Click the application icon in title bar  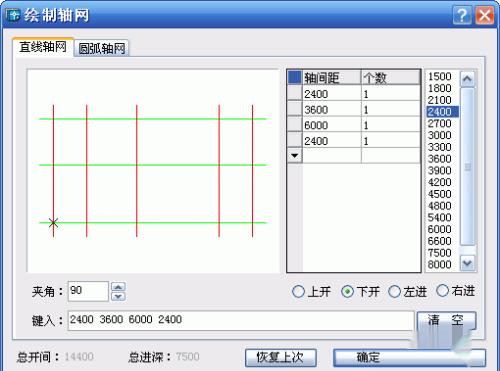13,15
